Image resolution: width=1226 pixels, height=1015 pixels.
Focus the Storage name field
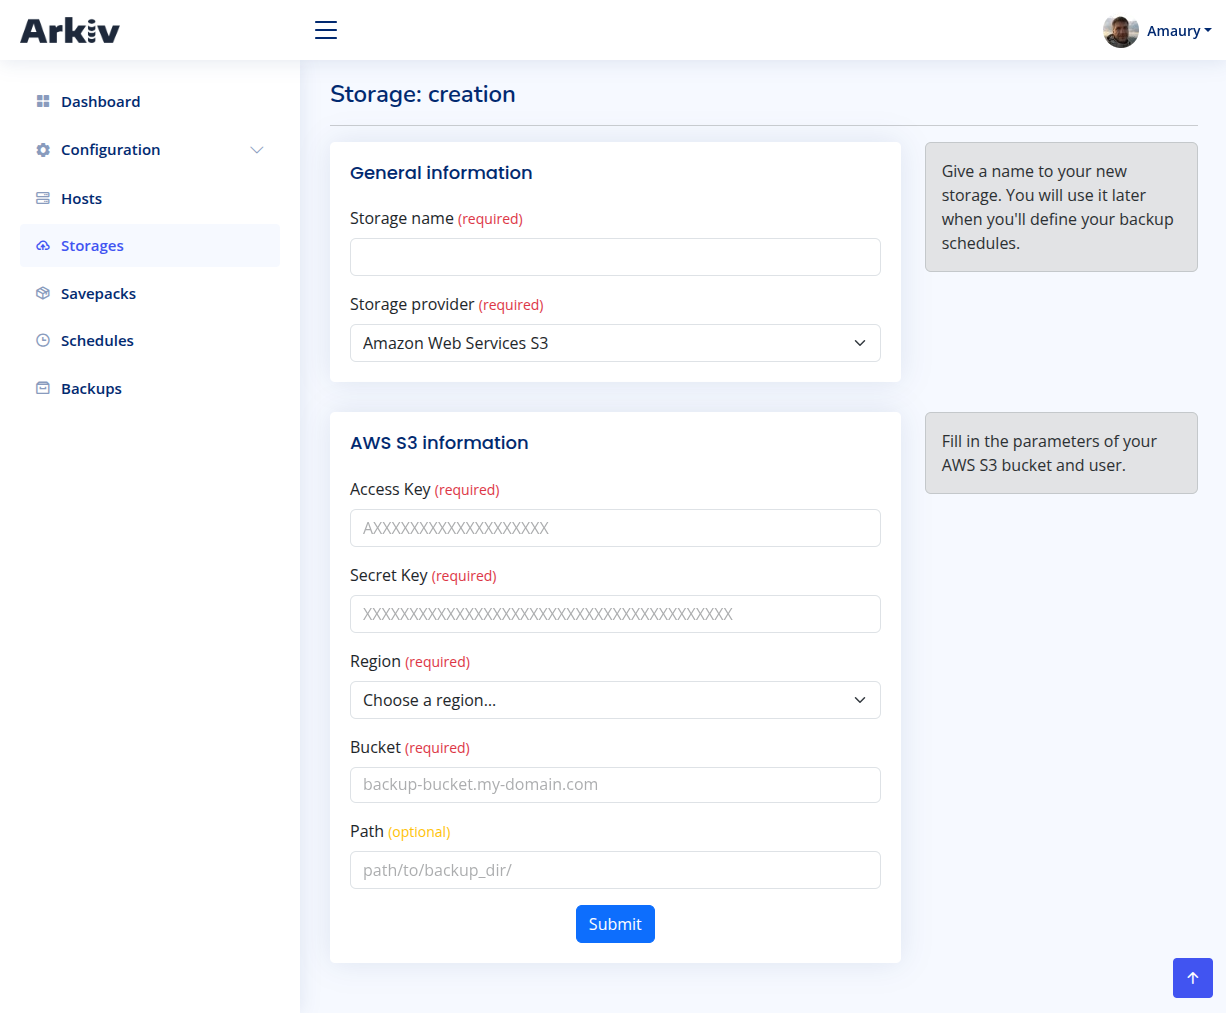click(x=615, y=257)
